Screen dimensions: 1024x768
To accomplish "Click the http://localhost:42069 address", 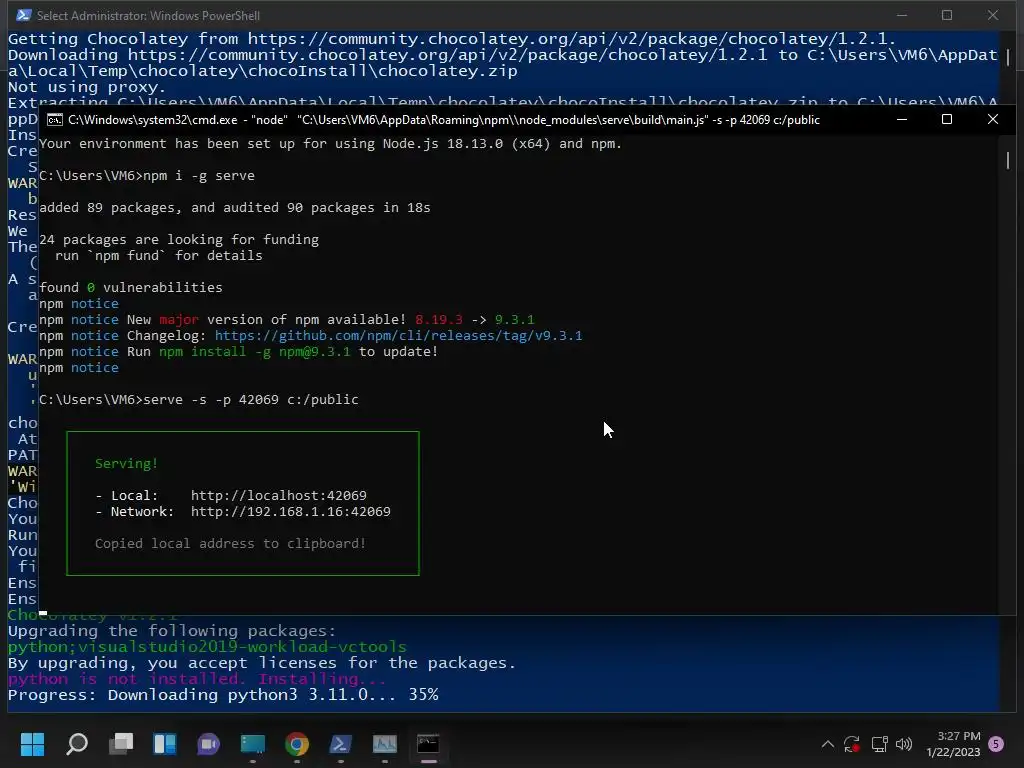I will pyautogui.click(x=279, y=496).
